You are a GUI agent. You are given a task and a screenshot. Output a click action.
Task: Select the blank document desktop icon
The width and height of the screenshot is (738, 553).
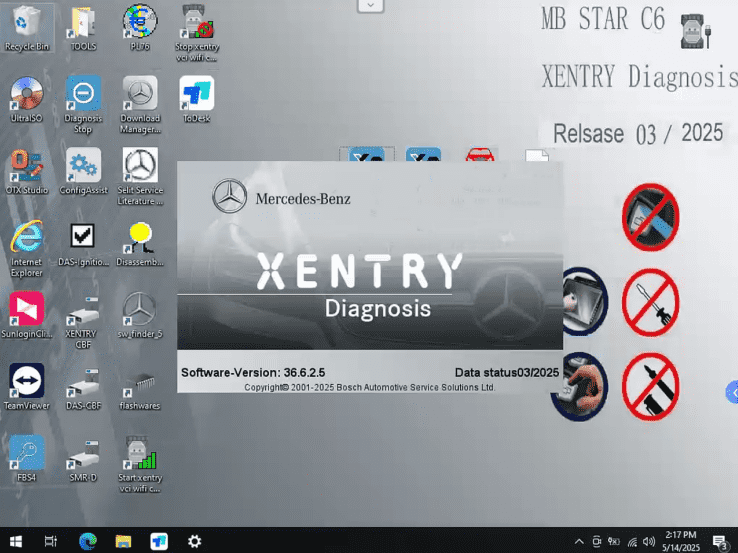(537, 155)
